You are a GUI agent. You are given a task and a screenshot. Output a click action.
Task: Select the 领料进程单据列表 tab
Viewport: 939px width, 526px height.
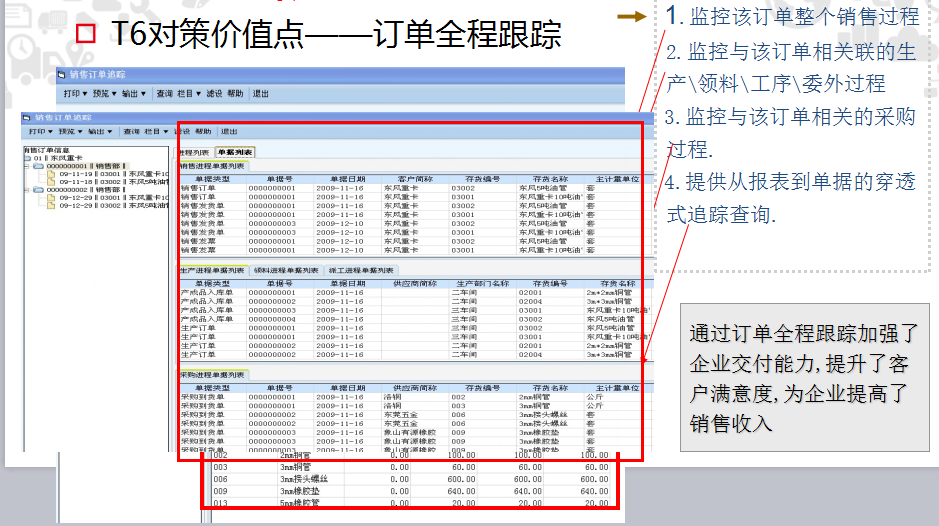tap(286, 271)
